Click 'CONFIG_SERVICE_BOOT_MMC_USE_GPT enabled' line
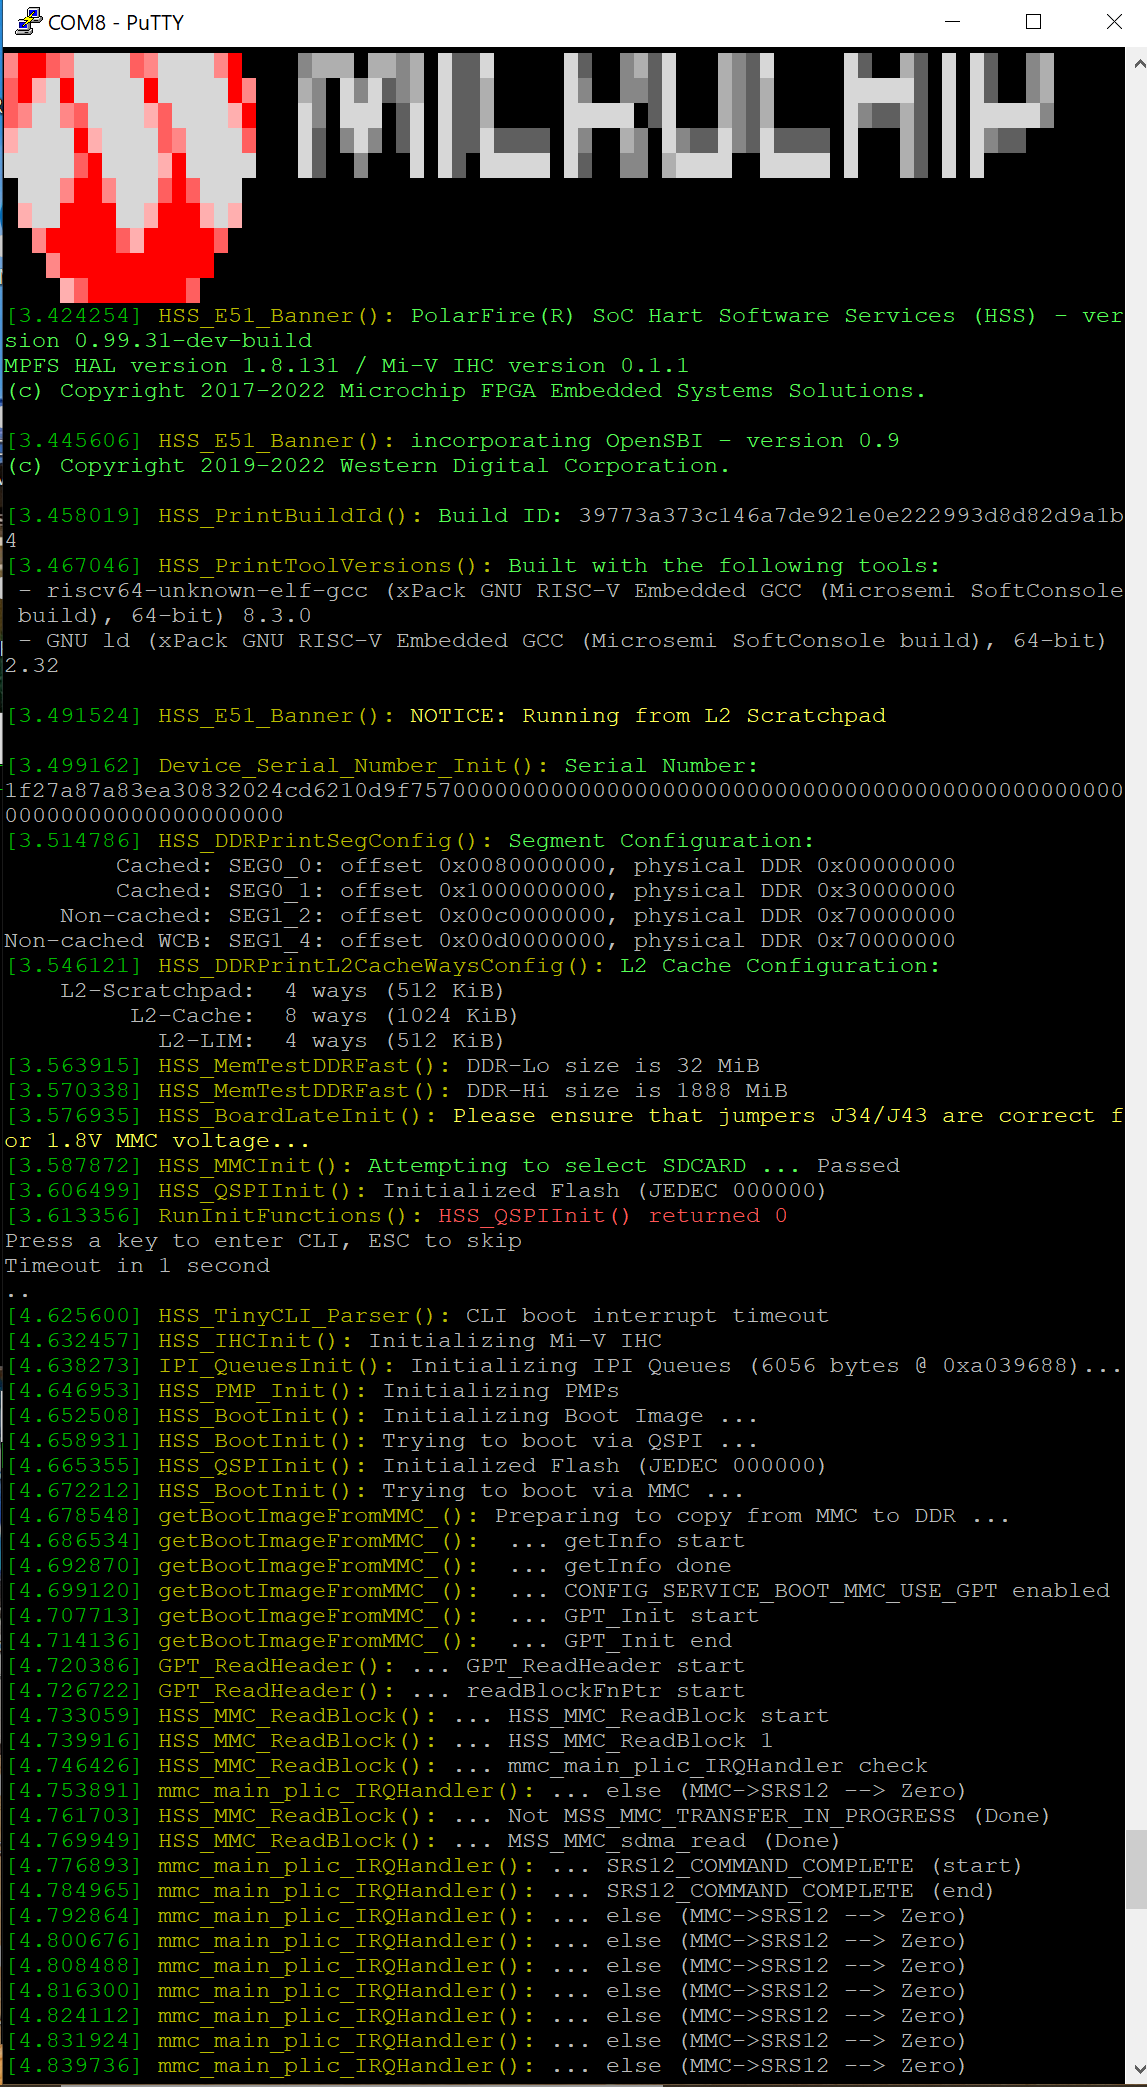The width and height of the screenshot is (1147, 2087). click(x=809, y=1590)
